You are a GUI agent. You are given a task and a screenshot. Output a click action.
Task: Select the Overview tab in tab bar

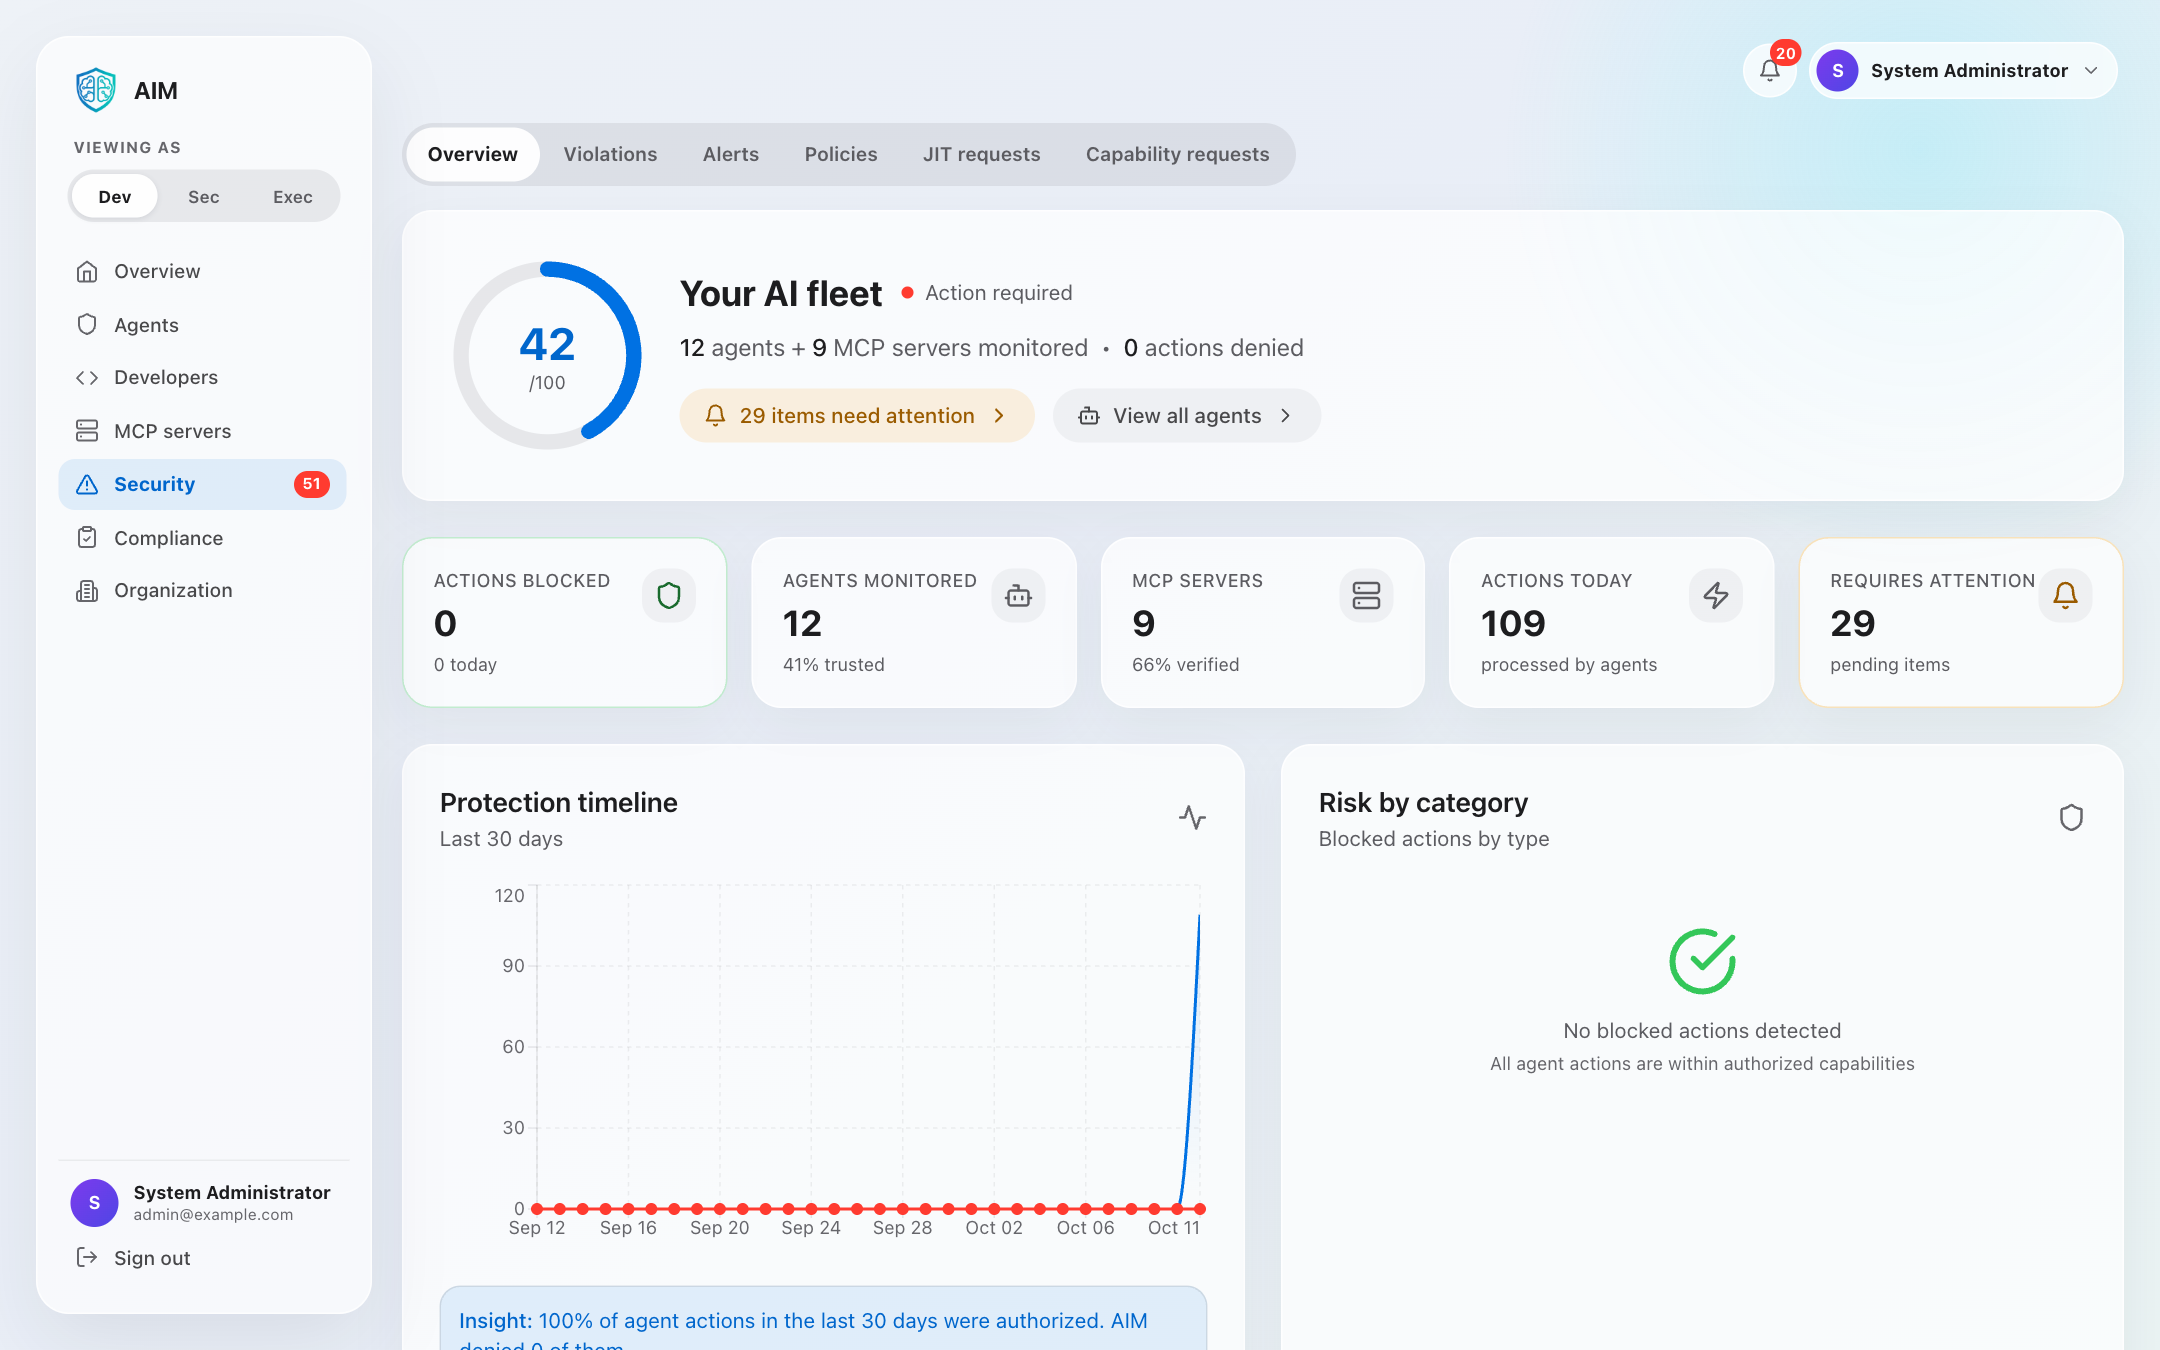pos(473,154)
